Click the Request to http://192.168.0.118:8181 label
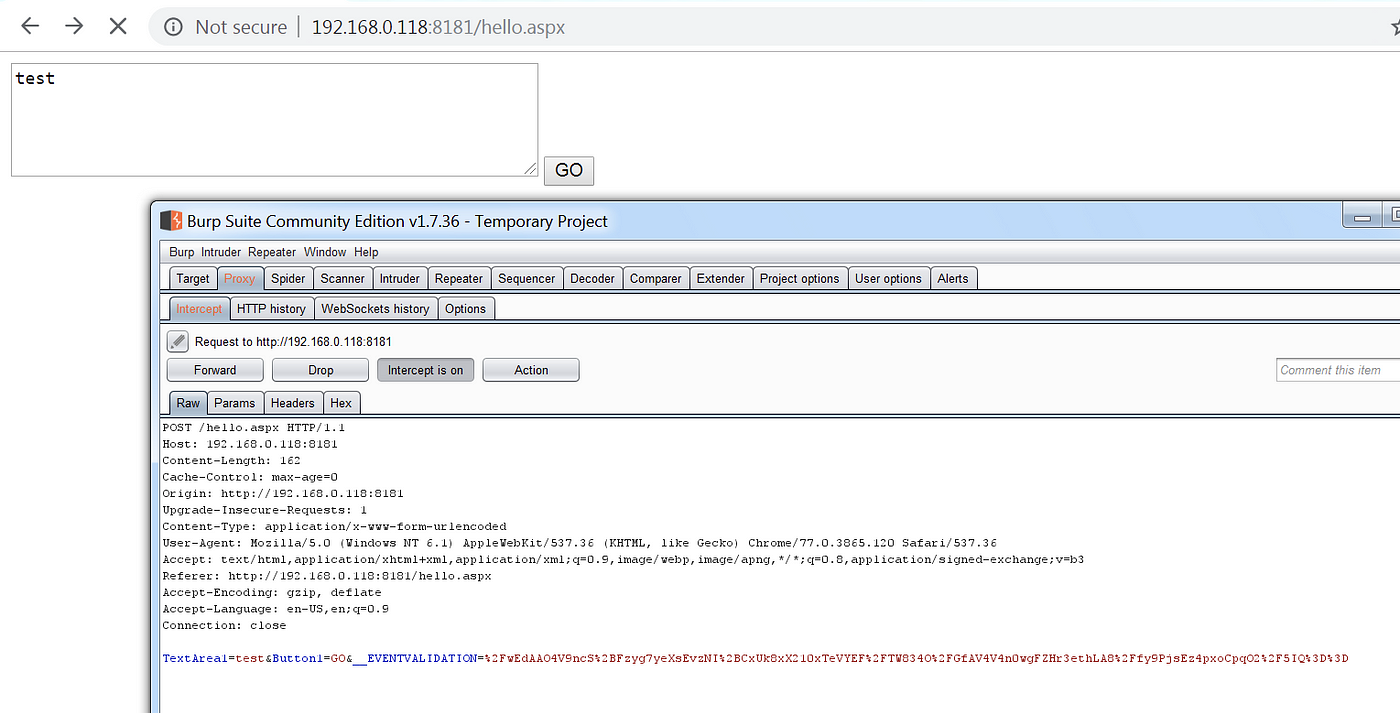Screen dimensions: 1400x713 point(293,342)
